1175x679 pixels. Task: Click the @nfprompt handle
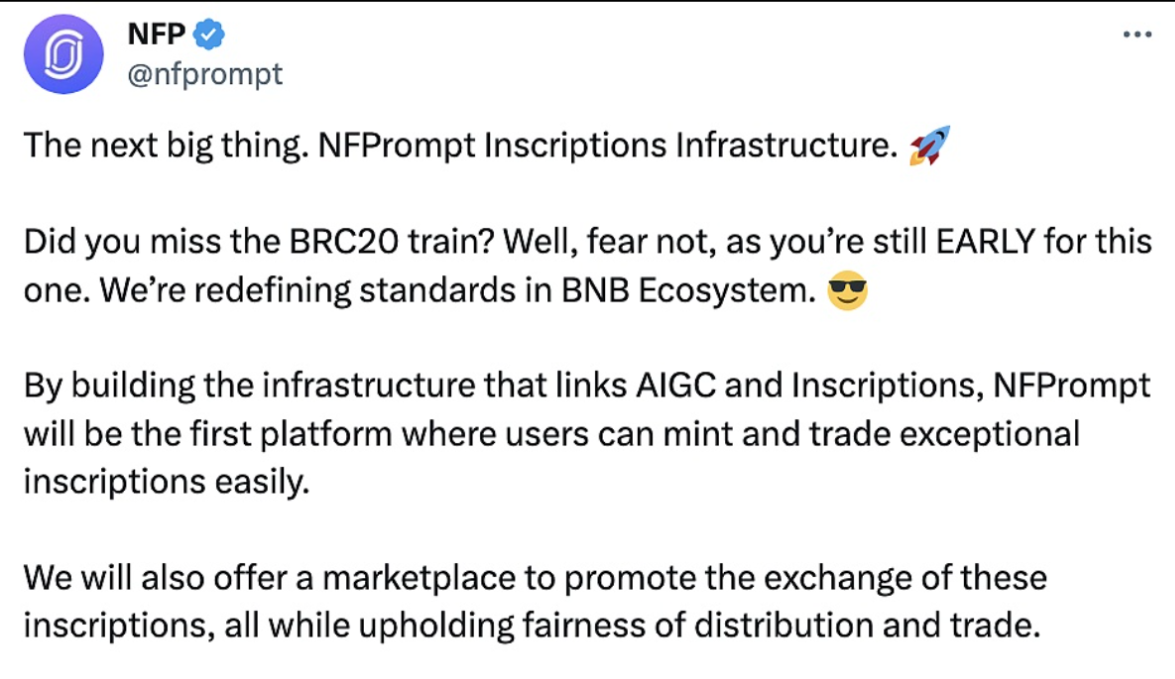pos(207,73)
